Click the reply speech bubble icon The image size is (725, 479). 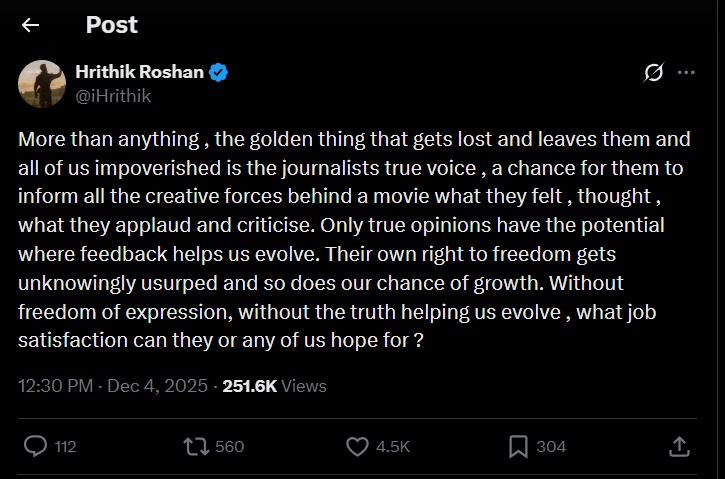click(x=34, y=446)
